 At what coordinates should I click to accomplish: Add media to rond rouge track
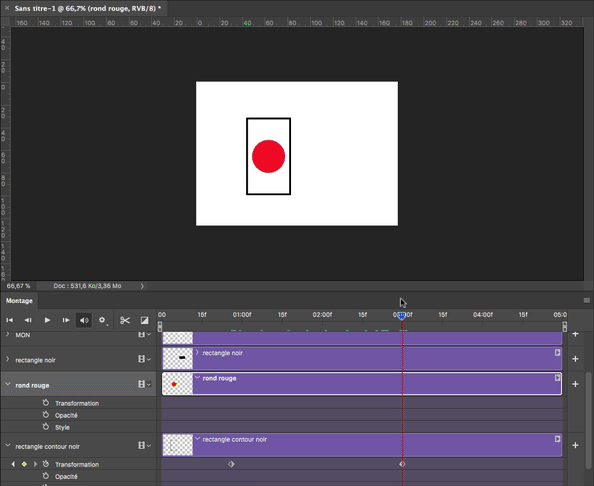coord(575,384)
